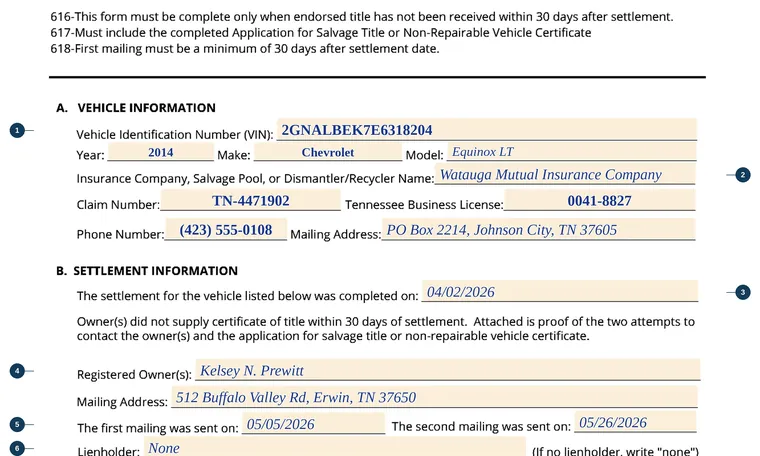Click the instruction line starting with 616
The height and width of the screenshot is (456, 760).
pos(362,17)
